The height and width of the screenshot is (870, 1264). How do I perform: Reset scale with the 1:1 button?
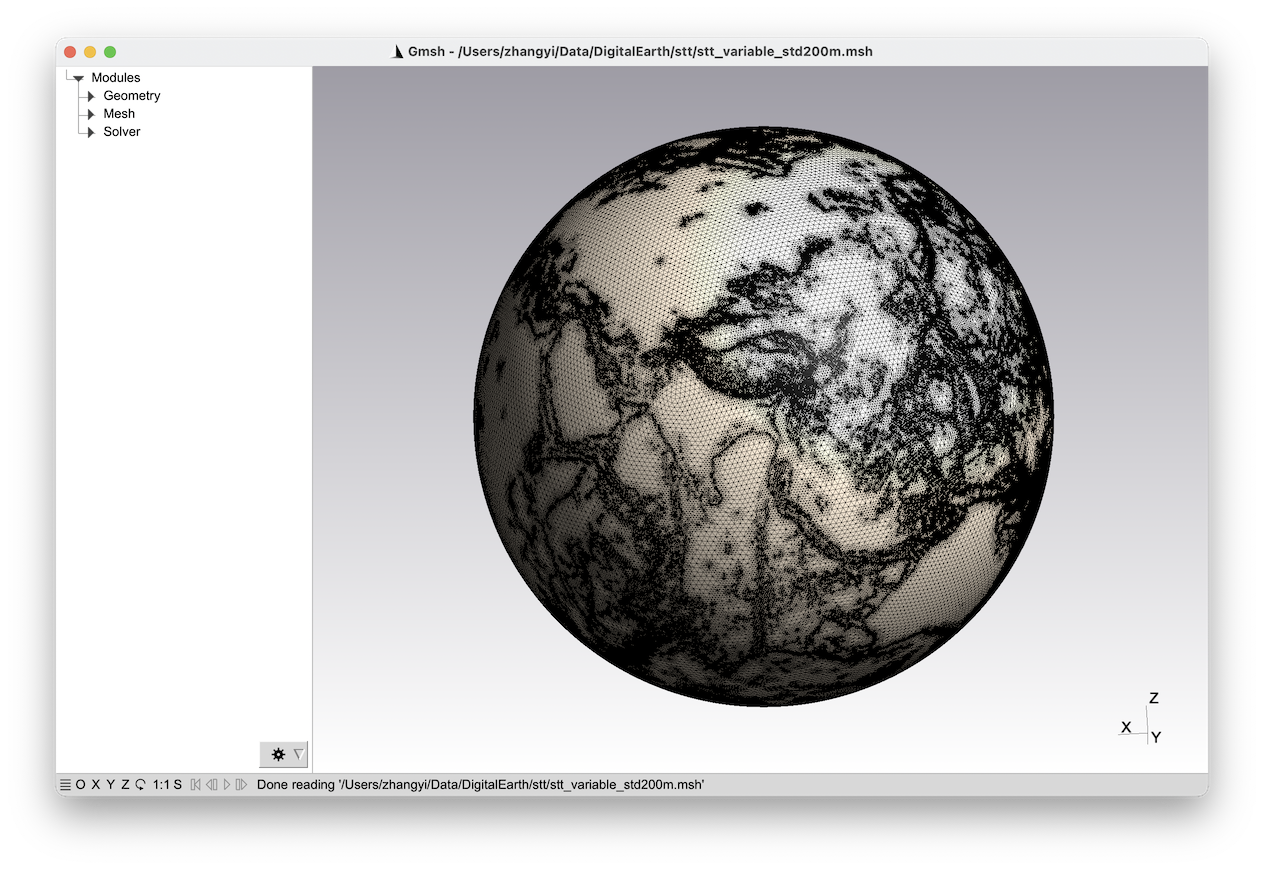pyautogui.click(x=160, y=785)
